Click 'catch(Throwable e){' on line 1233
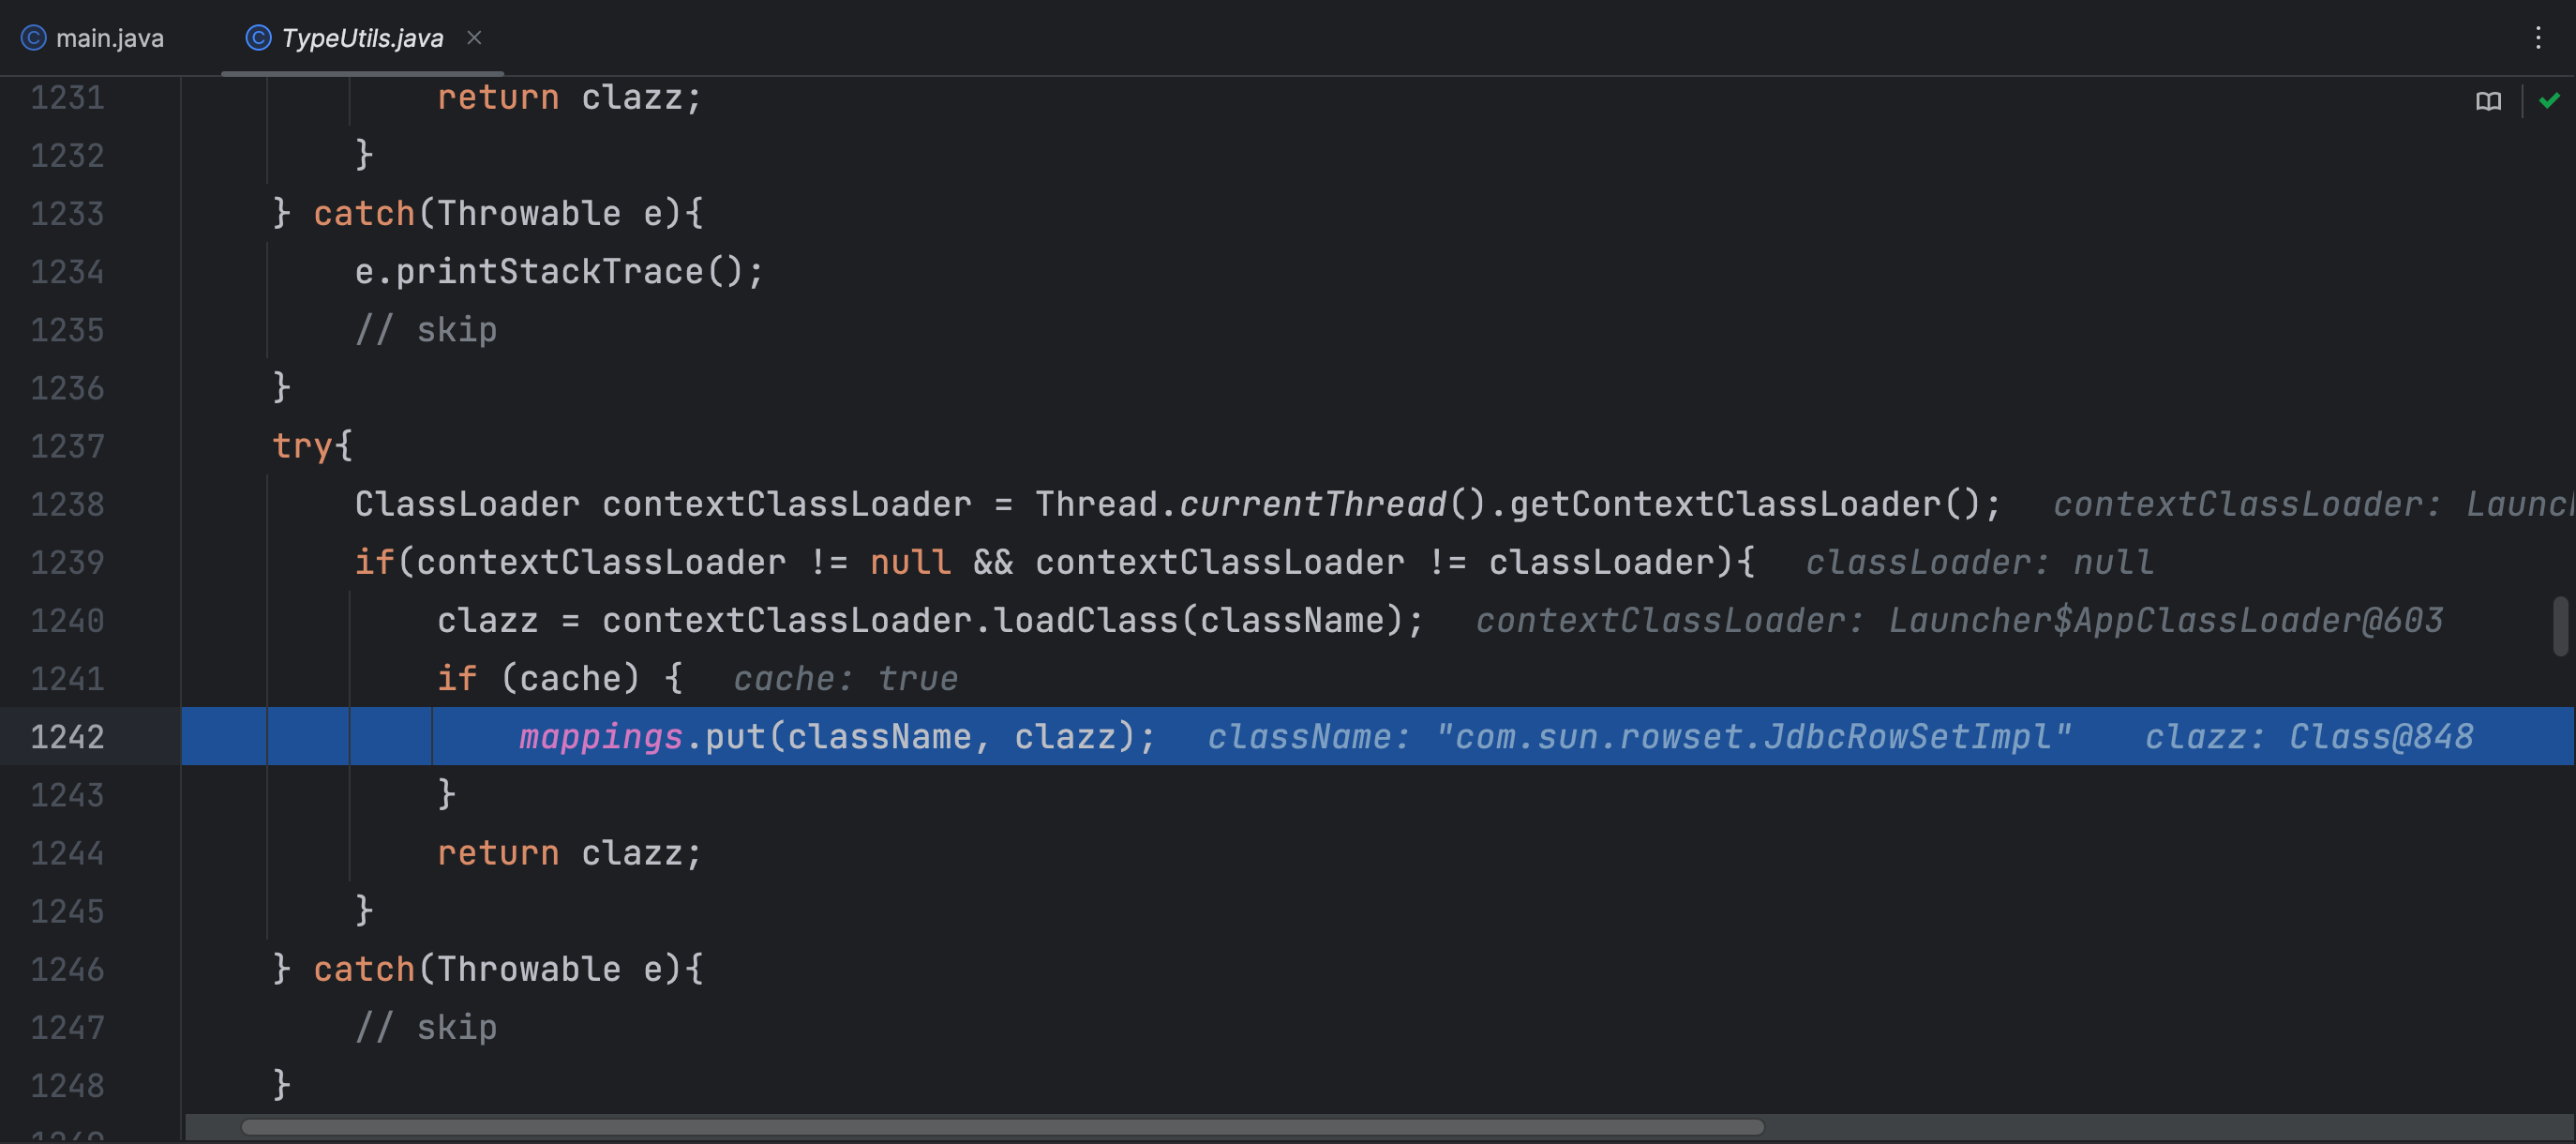Viewport: 2576px width, 1144px height. click(508, 213)
